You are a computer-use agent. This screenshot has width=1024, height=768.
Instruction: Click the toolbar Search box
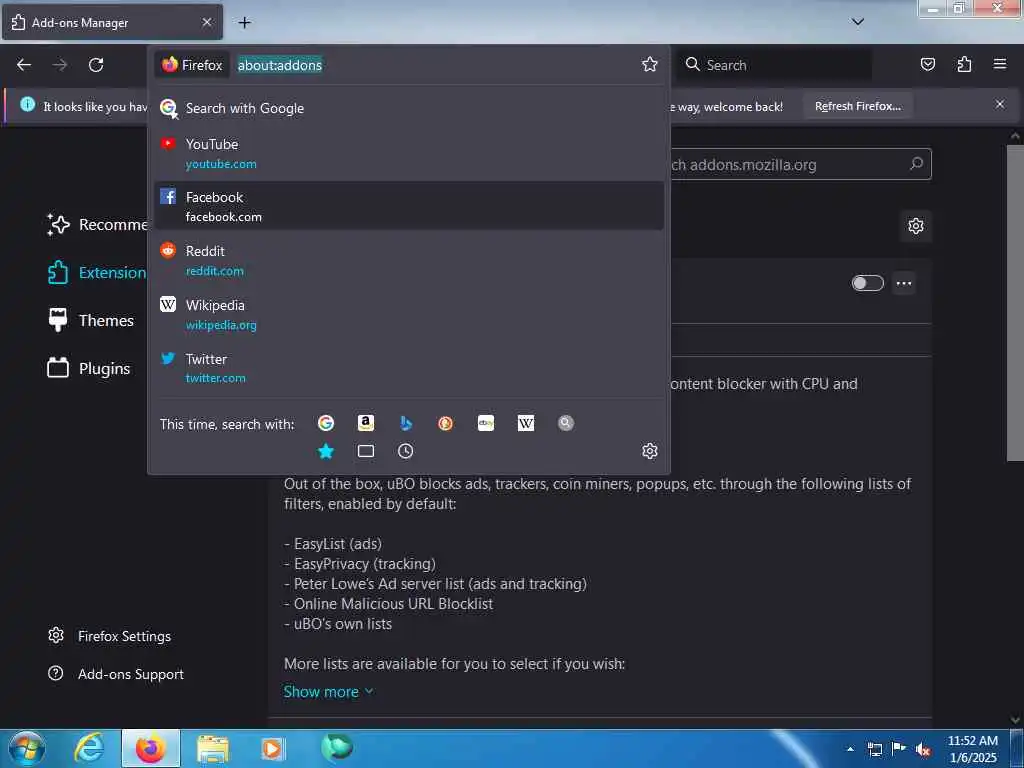[774, 65]
